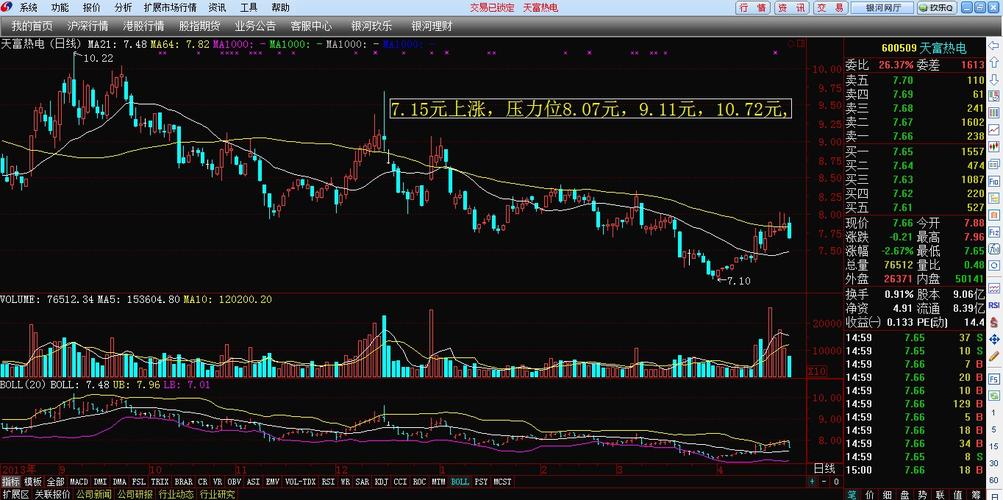1003x500 pixels.
Task: Click the 筹 tab under trade list
Action: pyautogui.click(x=974, y=494)
